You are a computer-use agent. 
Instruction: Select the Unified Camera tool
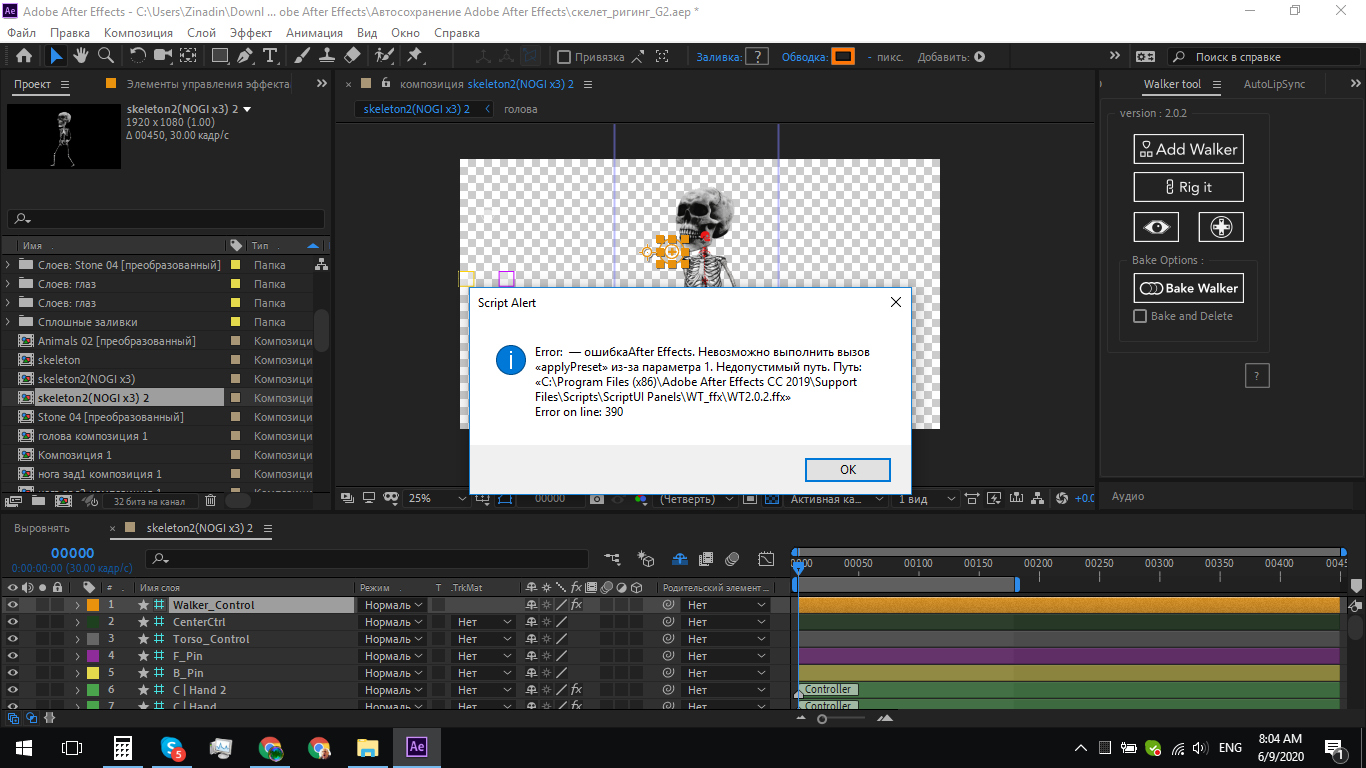tap(162, 56)
